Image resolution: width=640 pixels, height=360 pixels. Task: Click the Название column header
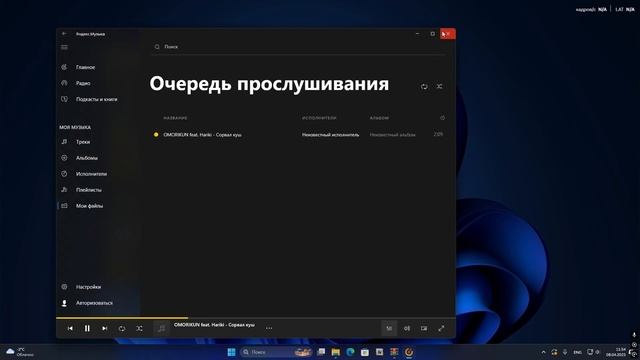pyautogui.click(x=175, y=118)
